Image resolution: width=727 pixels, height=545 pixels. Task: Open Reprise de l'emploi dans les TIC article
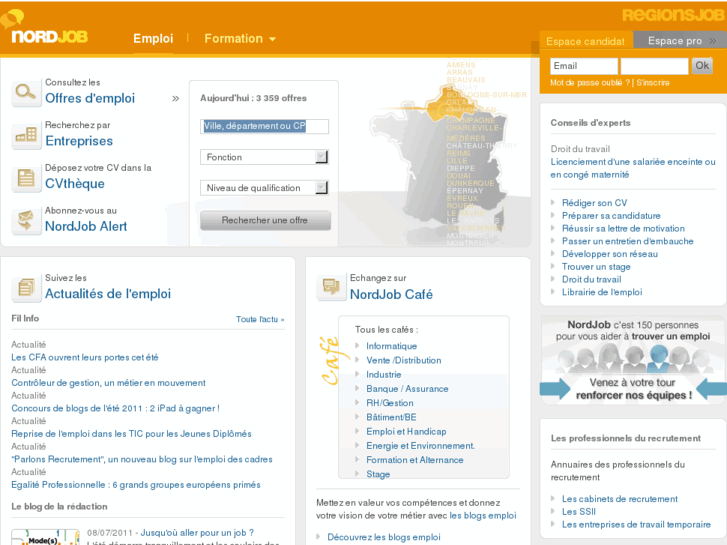point(131,434)
